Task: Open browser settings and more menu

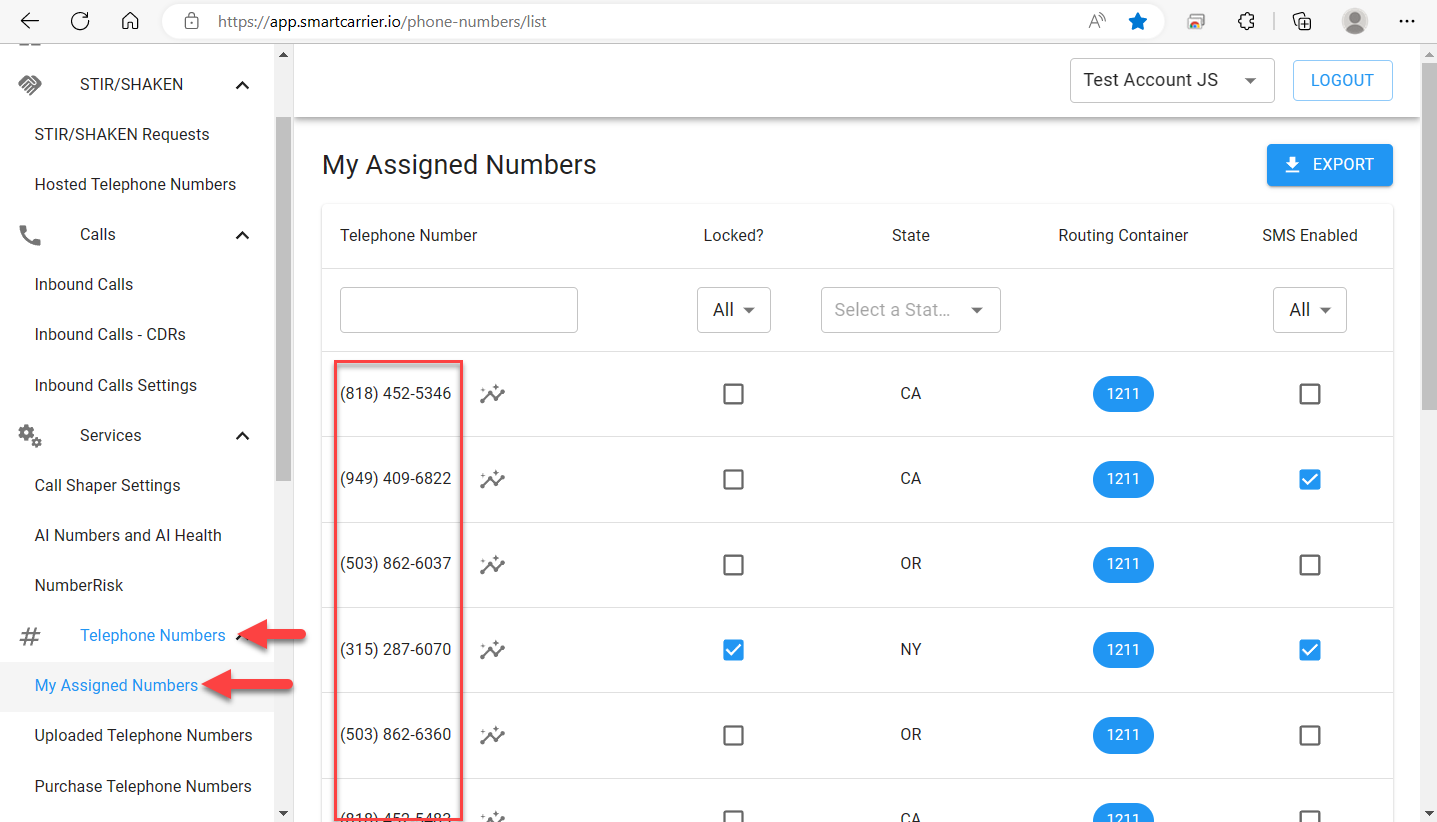Action: tap(1407, 21)
